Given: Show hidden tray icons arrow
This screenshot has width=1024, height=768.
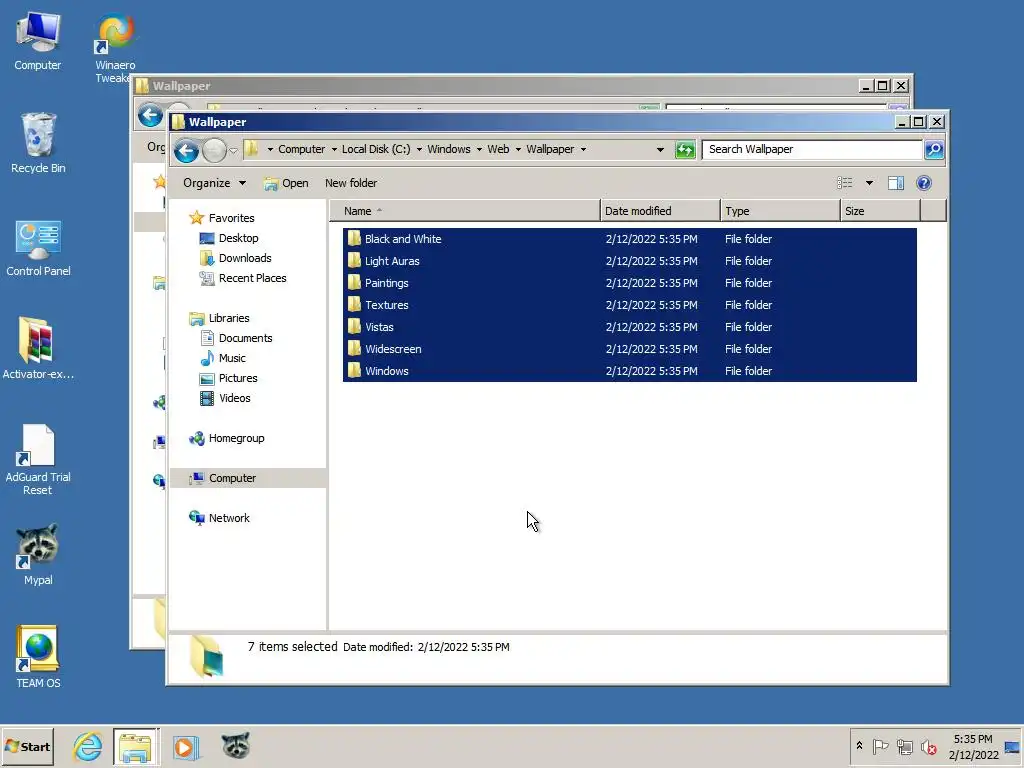Looking at the screenshot, I should click(x=859, y=746).
